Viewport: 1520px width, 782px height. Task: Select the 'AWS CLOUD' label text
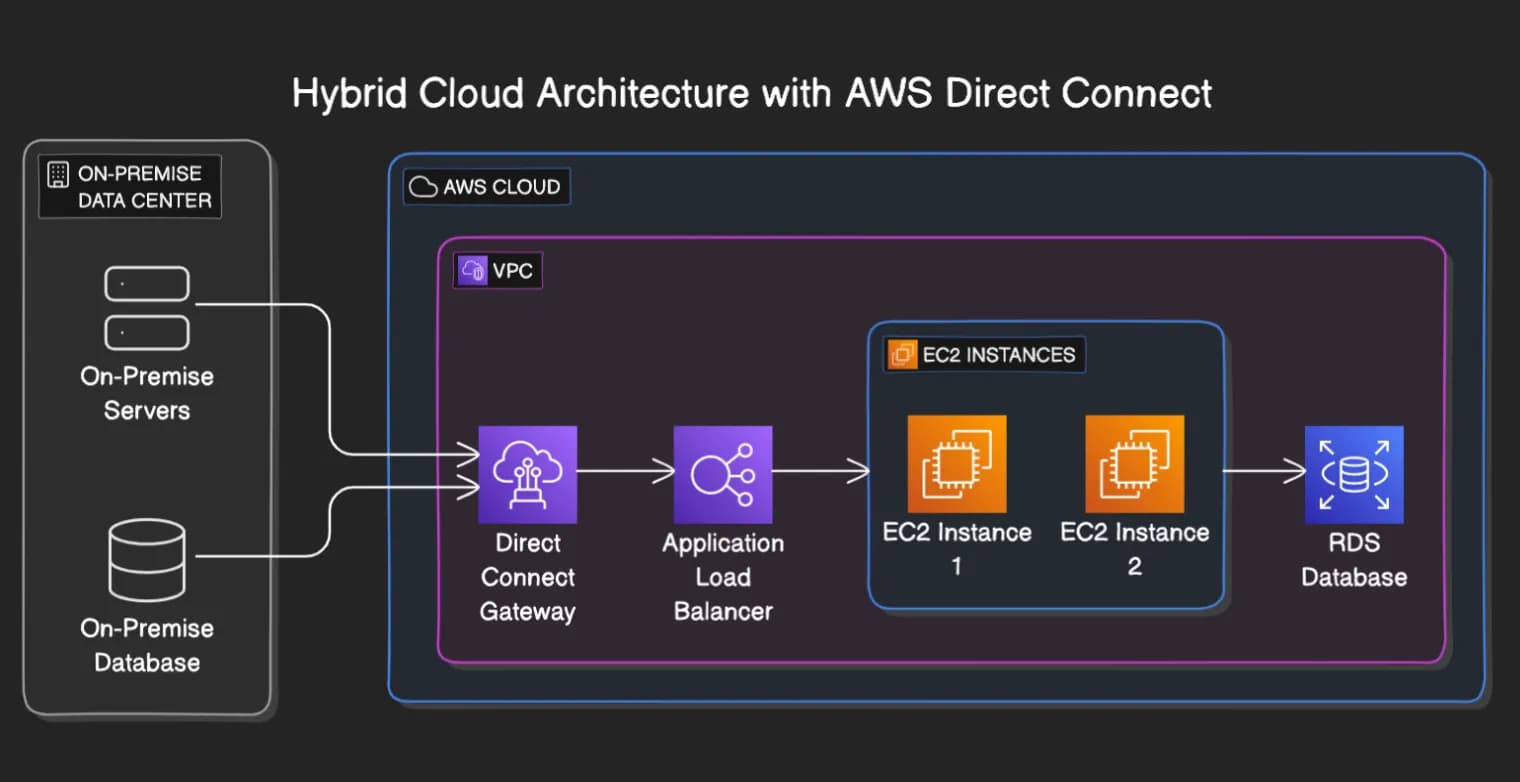(502, 187)
